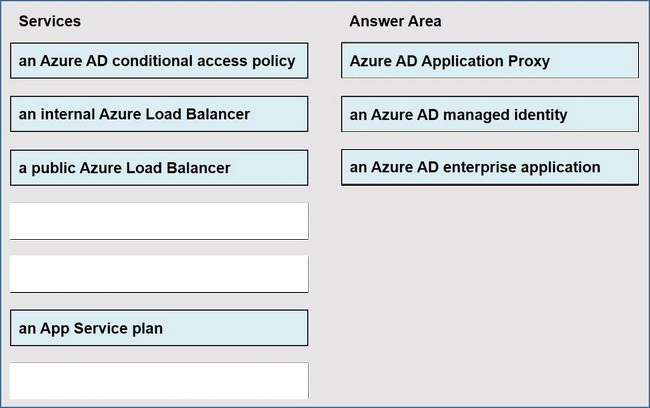Image resolution: width=650 pixels, height=408 pixels.
Task: Choose the third item under Services
Action: click(x=159, y=168)
